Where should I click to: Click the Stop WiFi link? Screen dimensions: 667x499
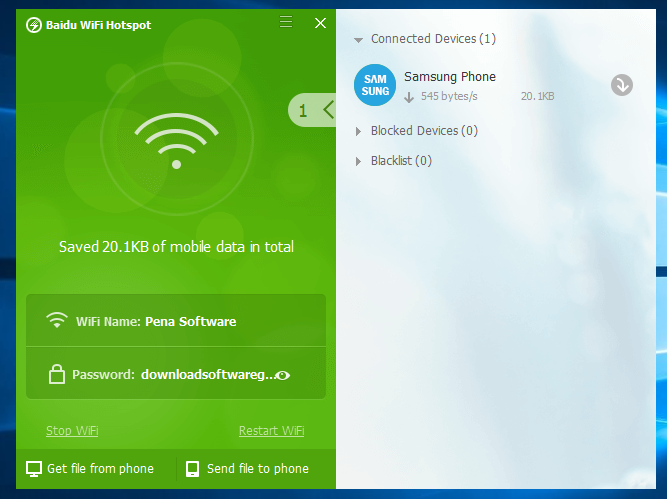pos(72,431)
